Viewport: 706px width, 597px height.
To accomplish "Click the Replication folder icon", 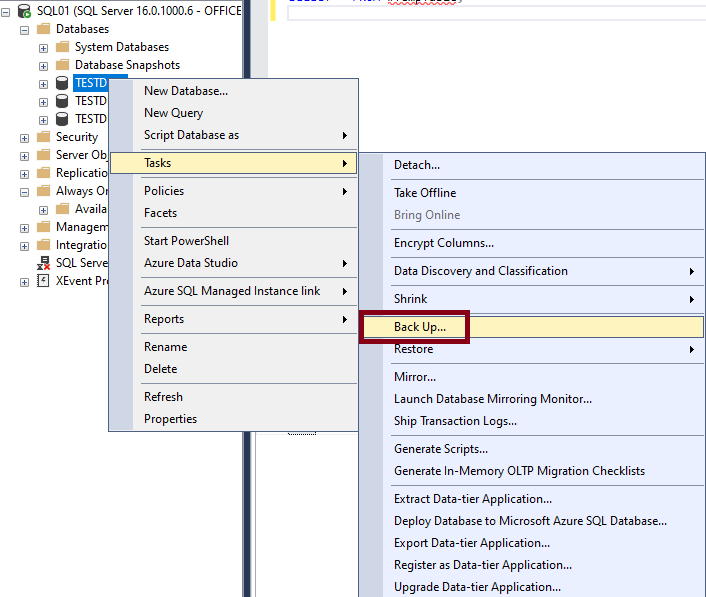I will pos(43,173).
